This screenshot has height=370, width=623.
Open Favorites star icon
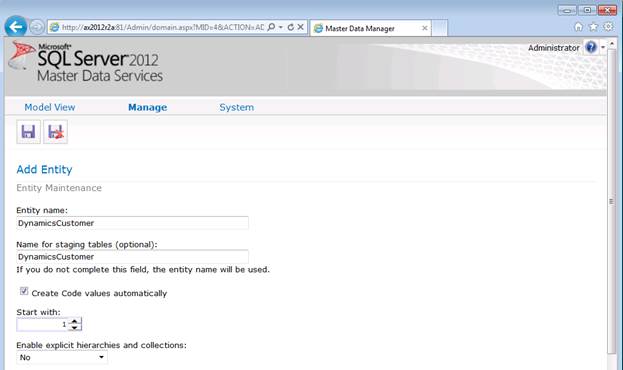pos(593,27)
